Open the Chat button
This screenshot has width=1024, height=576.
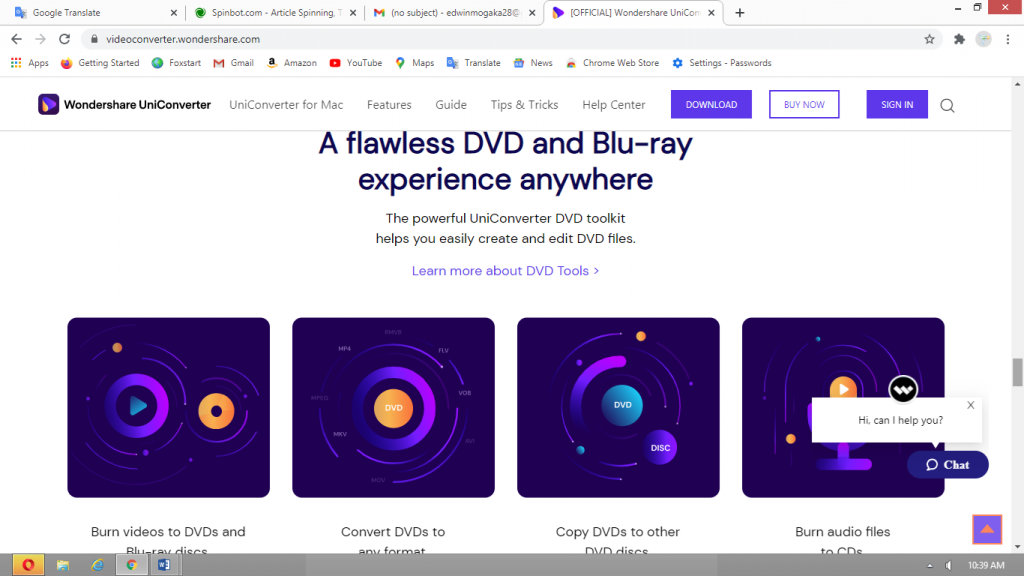(x=948, y=464)
